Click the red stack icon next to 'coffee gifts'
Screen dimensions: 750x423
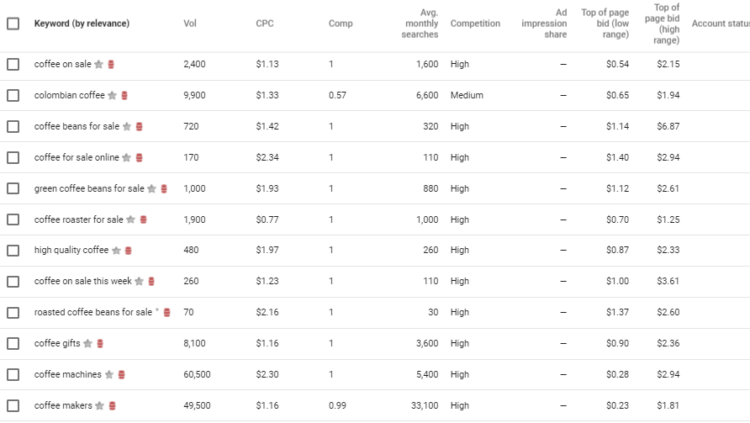[x=101, y=344]
